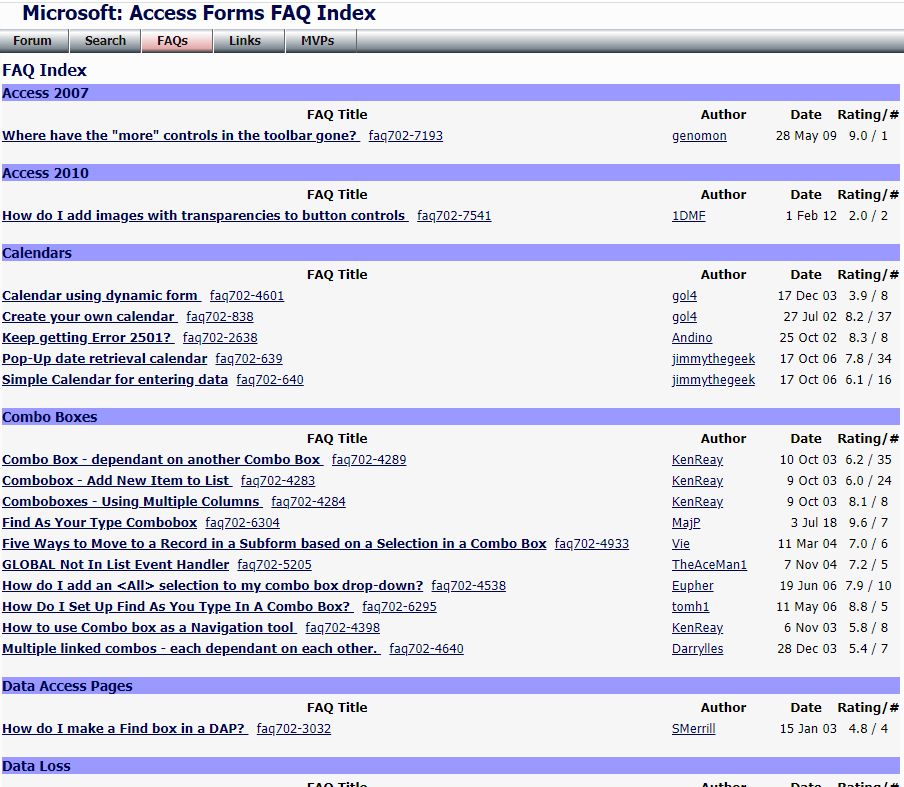Screen dimensions: 904x787
Task: Visit author 1DMF's profile link
Action: [688, 216]
